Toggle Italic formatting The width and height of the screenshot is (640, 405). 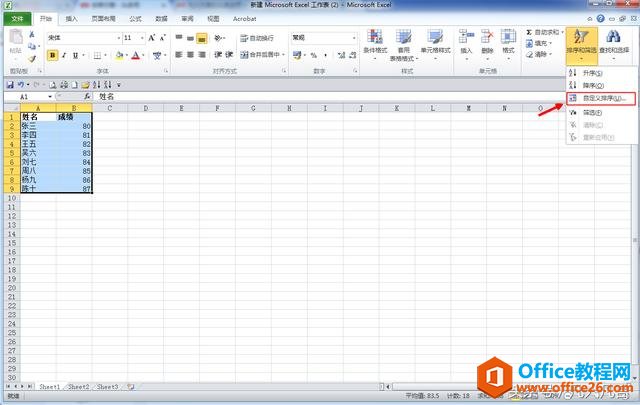tap(64, 55)
